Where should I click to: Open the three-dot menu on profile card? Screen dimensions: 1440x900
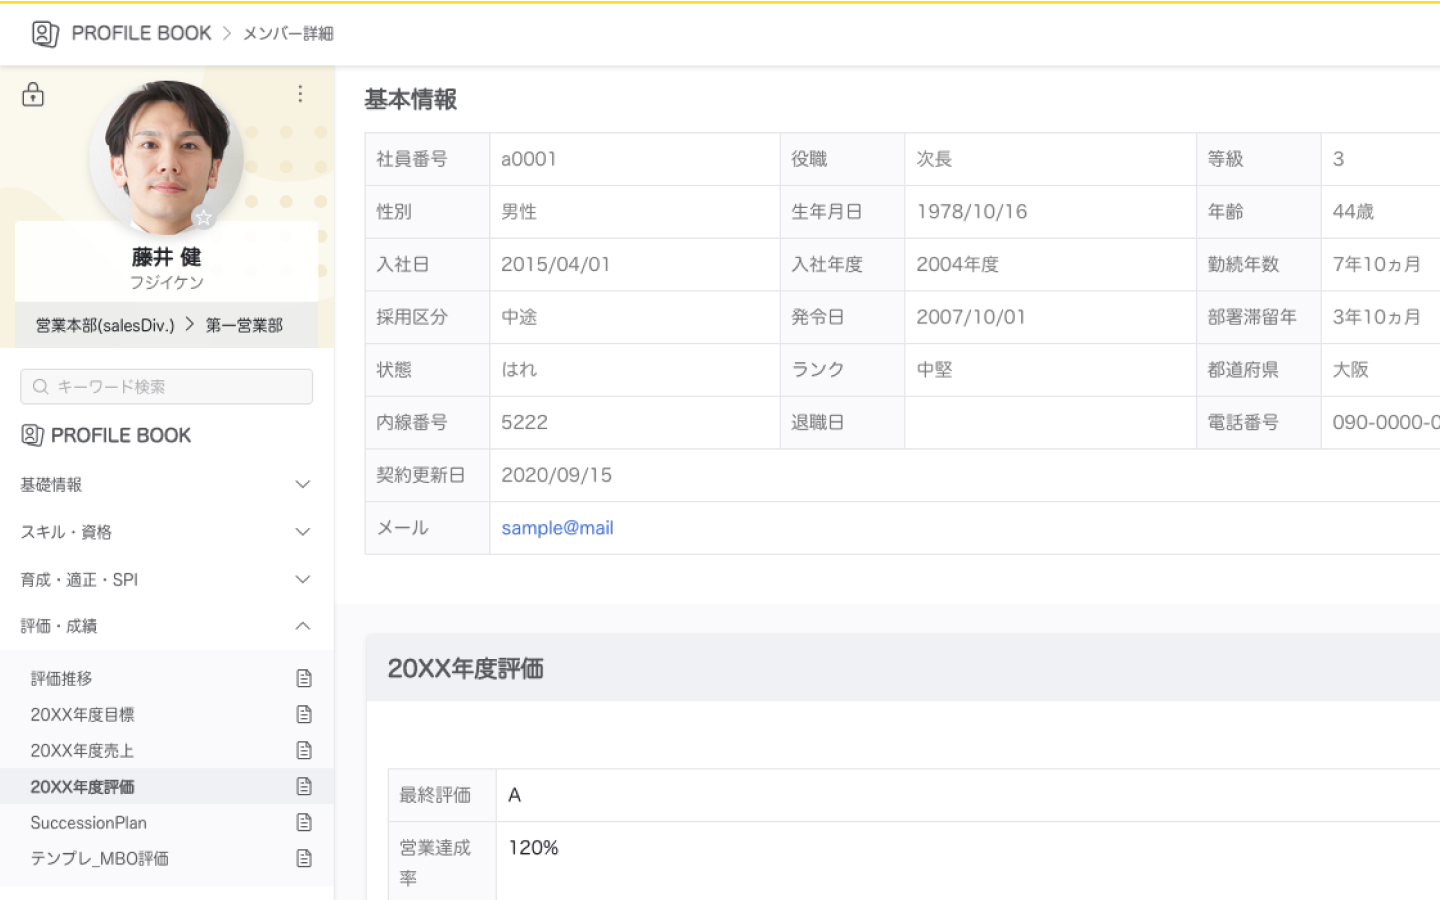pyautogui.click(x=300, y=94)
